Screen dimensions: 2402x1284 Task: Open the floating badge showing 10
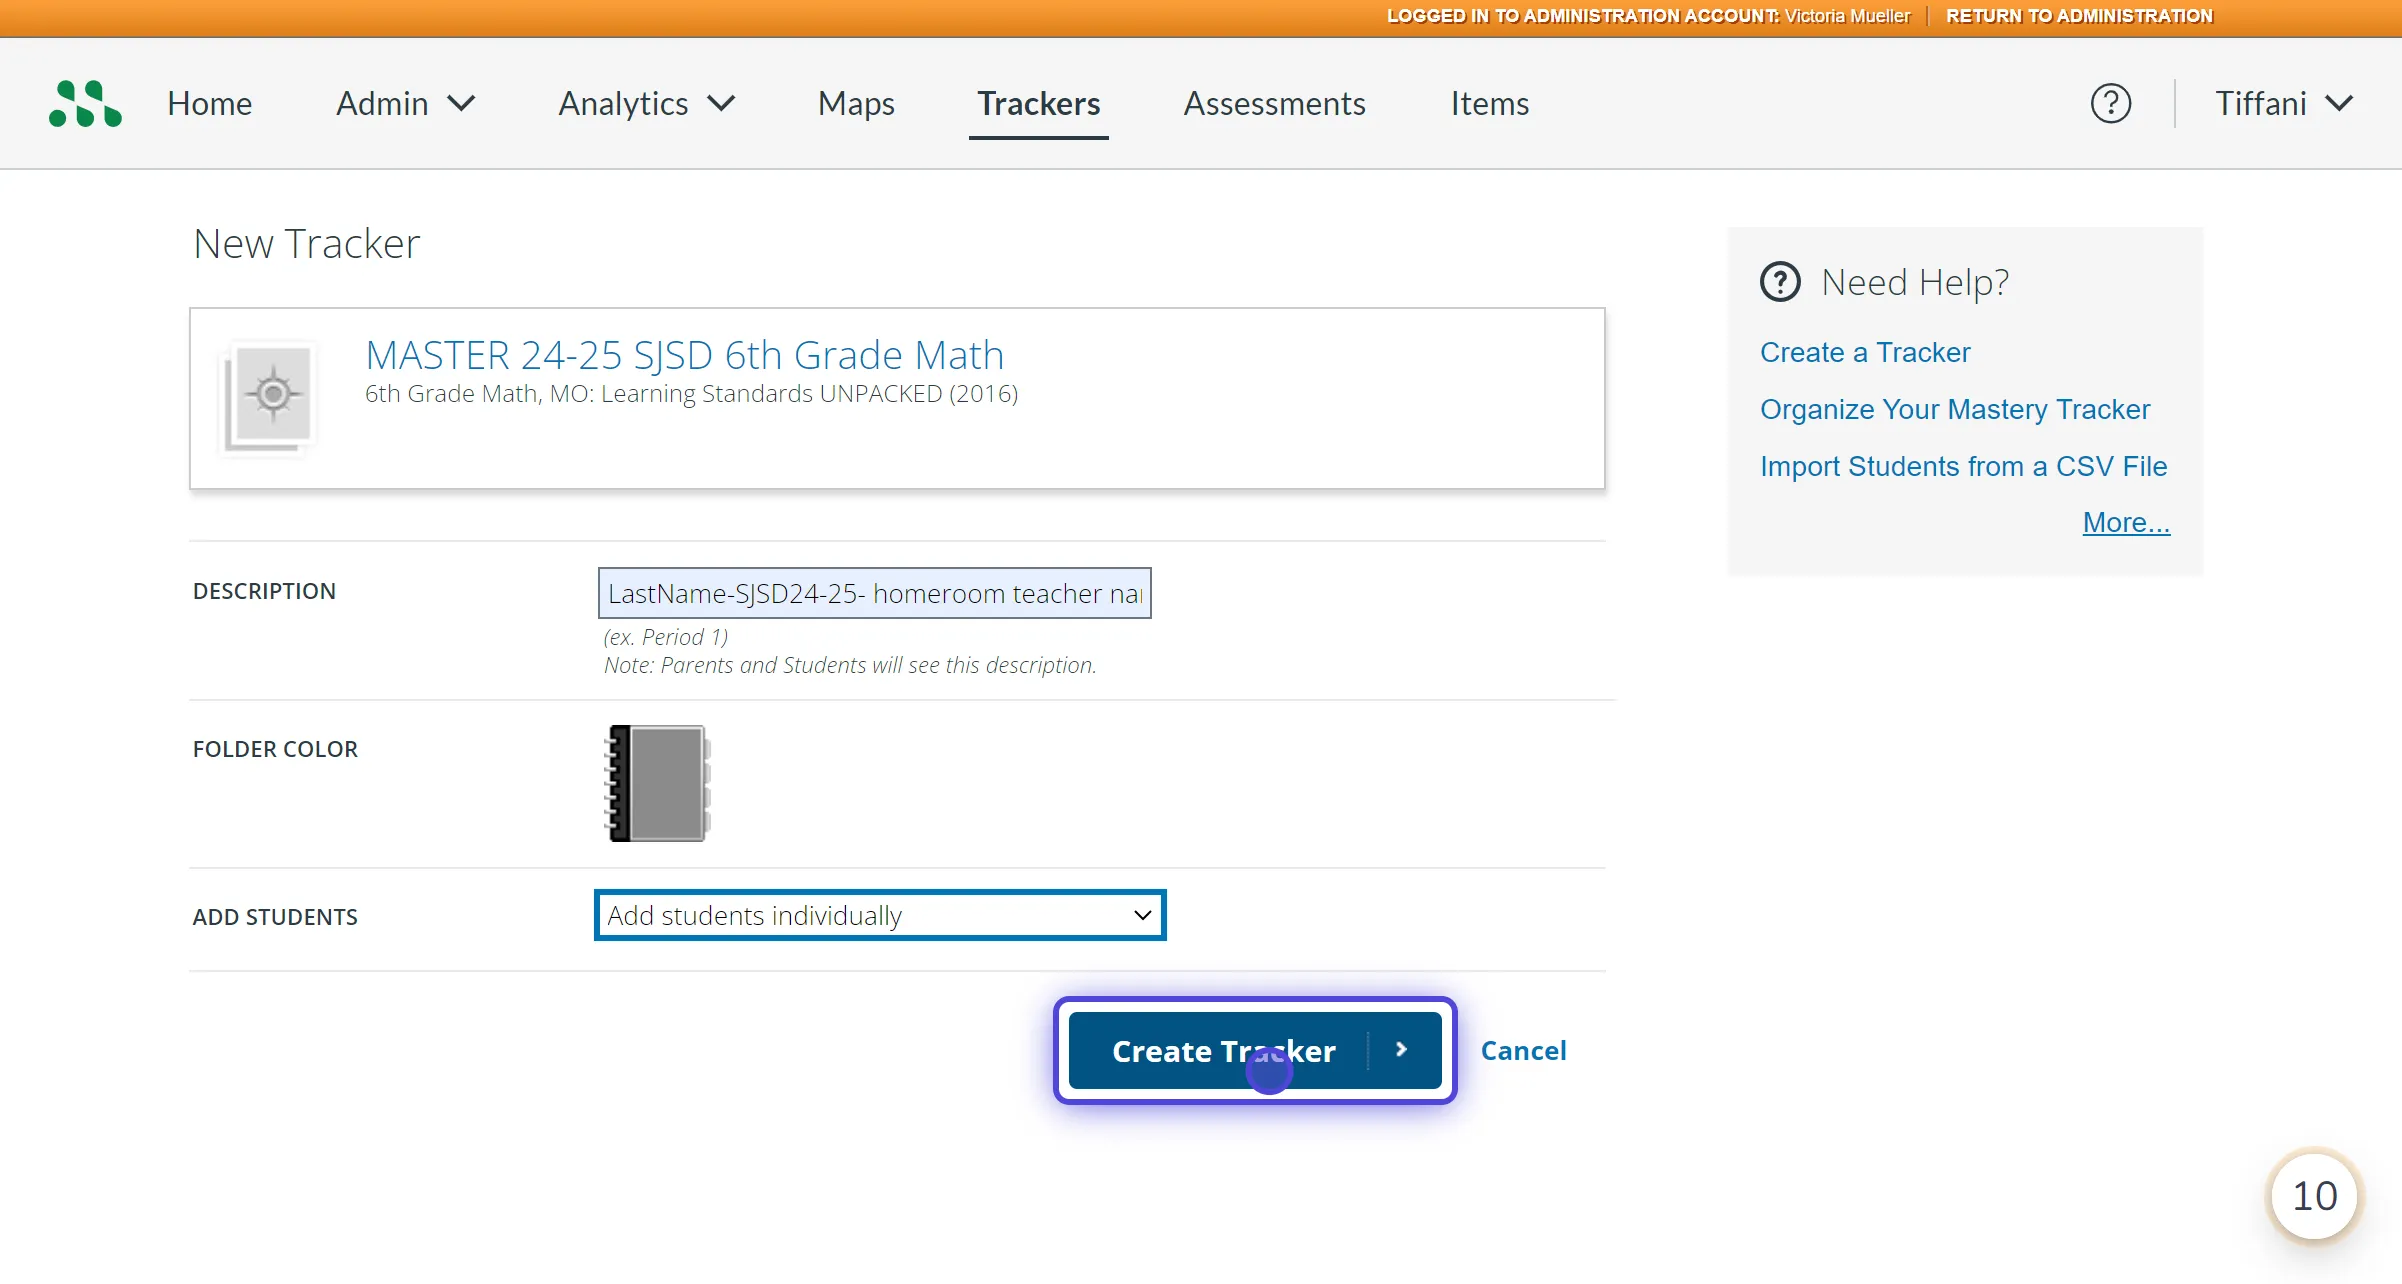pos(2314,1196)
